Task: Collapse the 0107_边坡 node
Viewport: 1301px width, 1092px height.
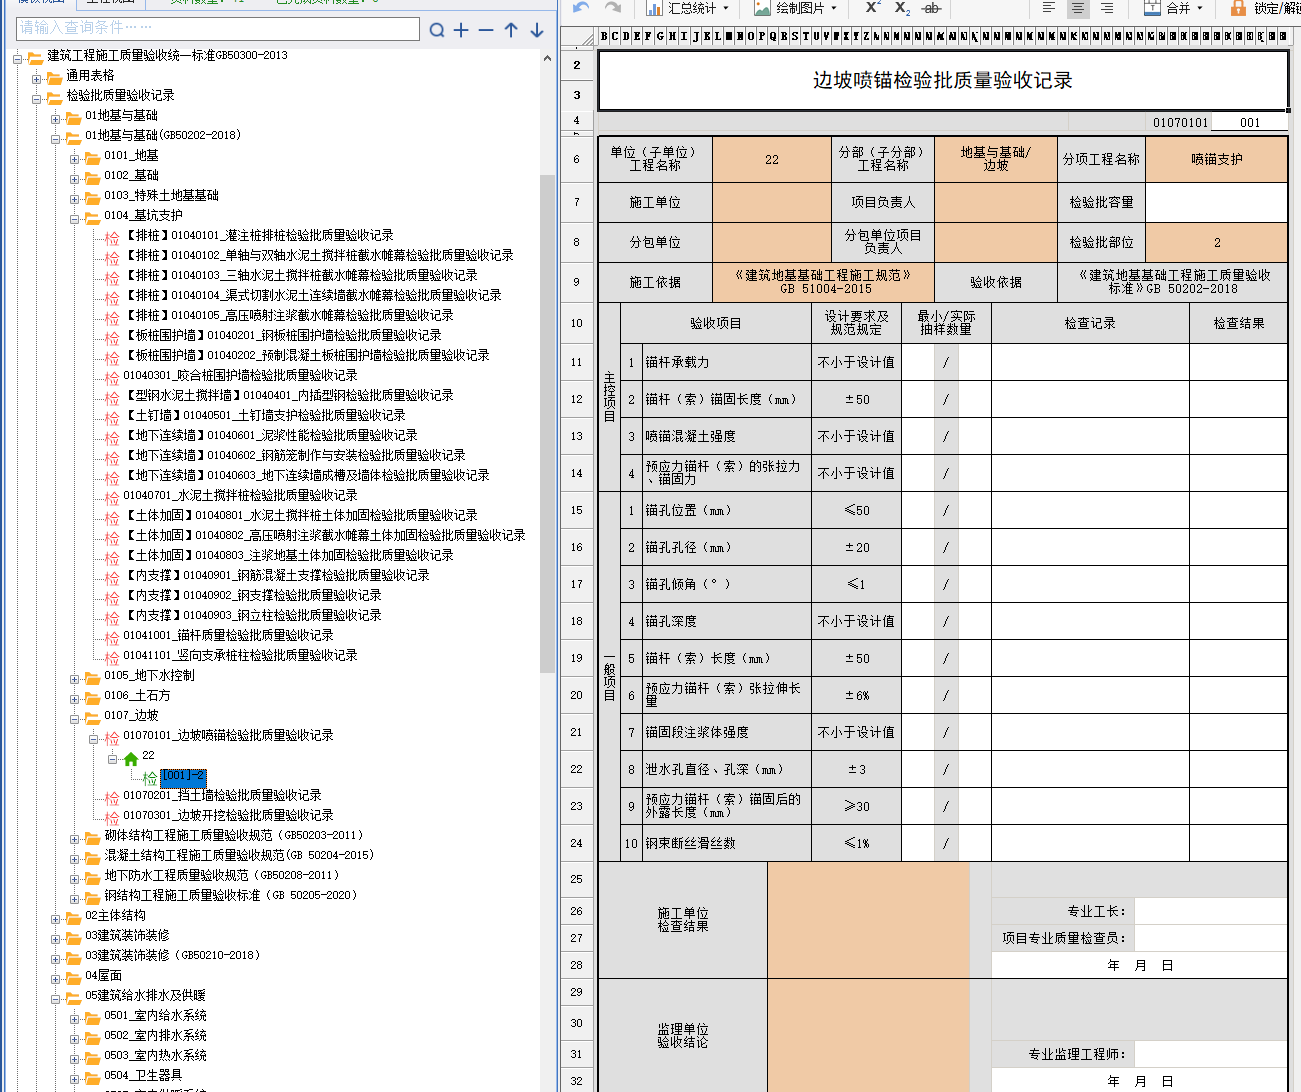Action: click(75, 717)
